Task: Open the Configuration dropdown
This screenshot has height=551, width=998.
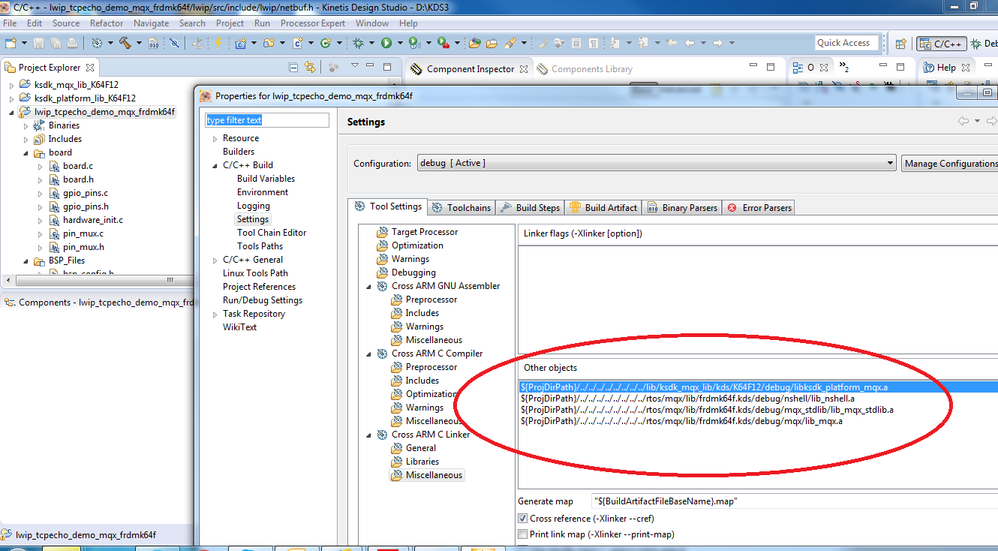Action: click(x=656, y=163)
